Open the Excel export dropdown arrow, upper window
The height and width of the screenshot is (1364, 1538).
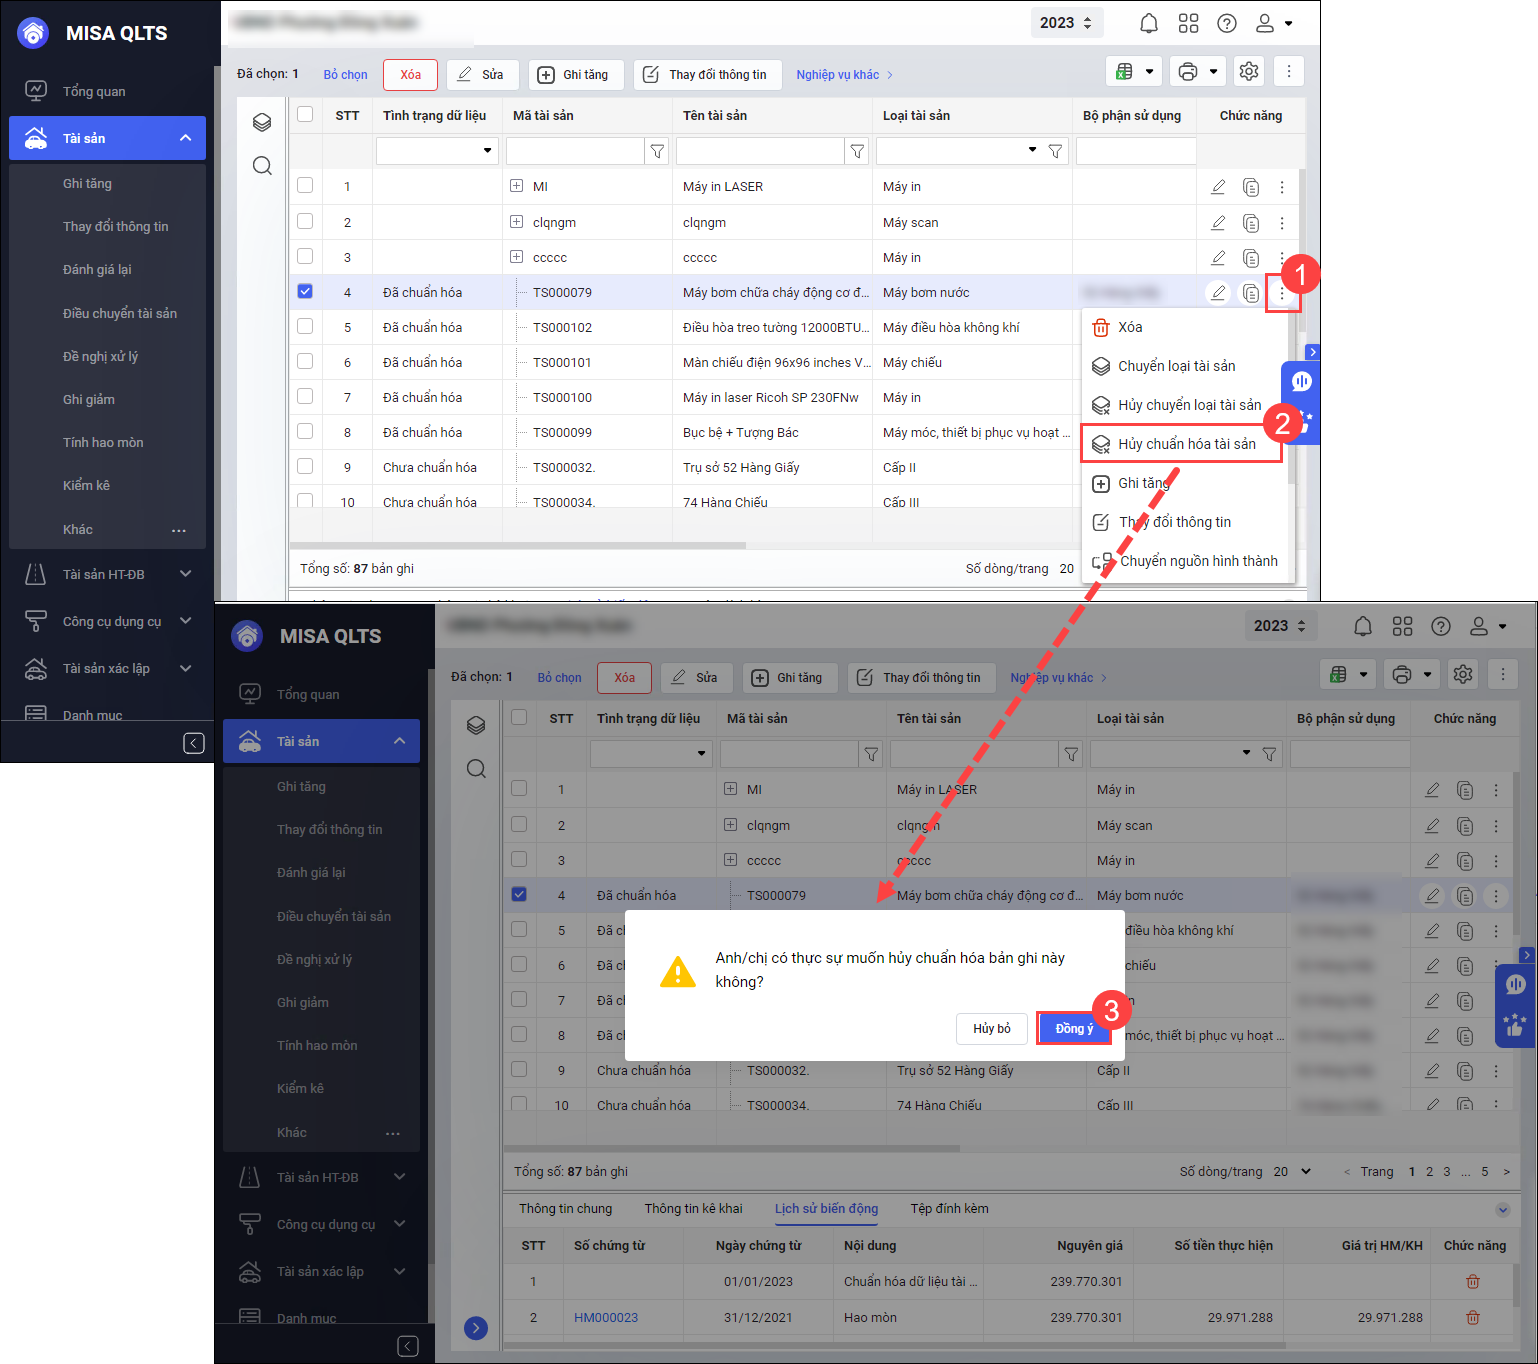1149,71
